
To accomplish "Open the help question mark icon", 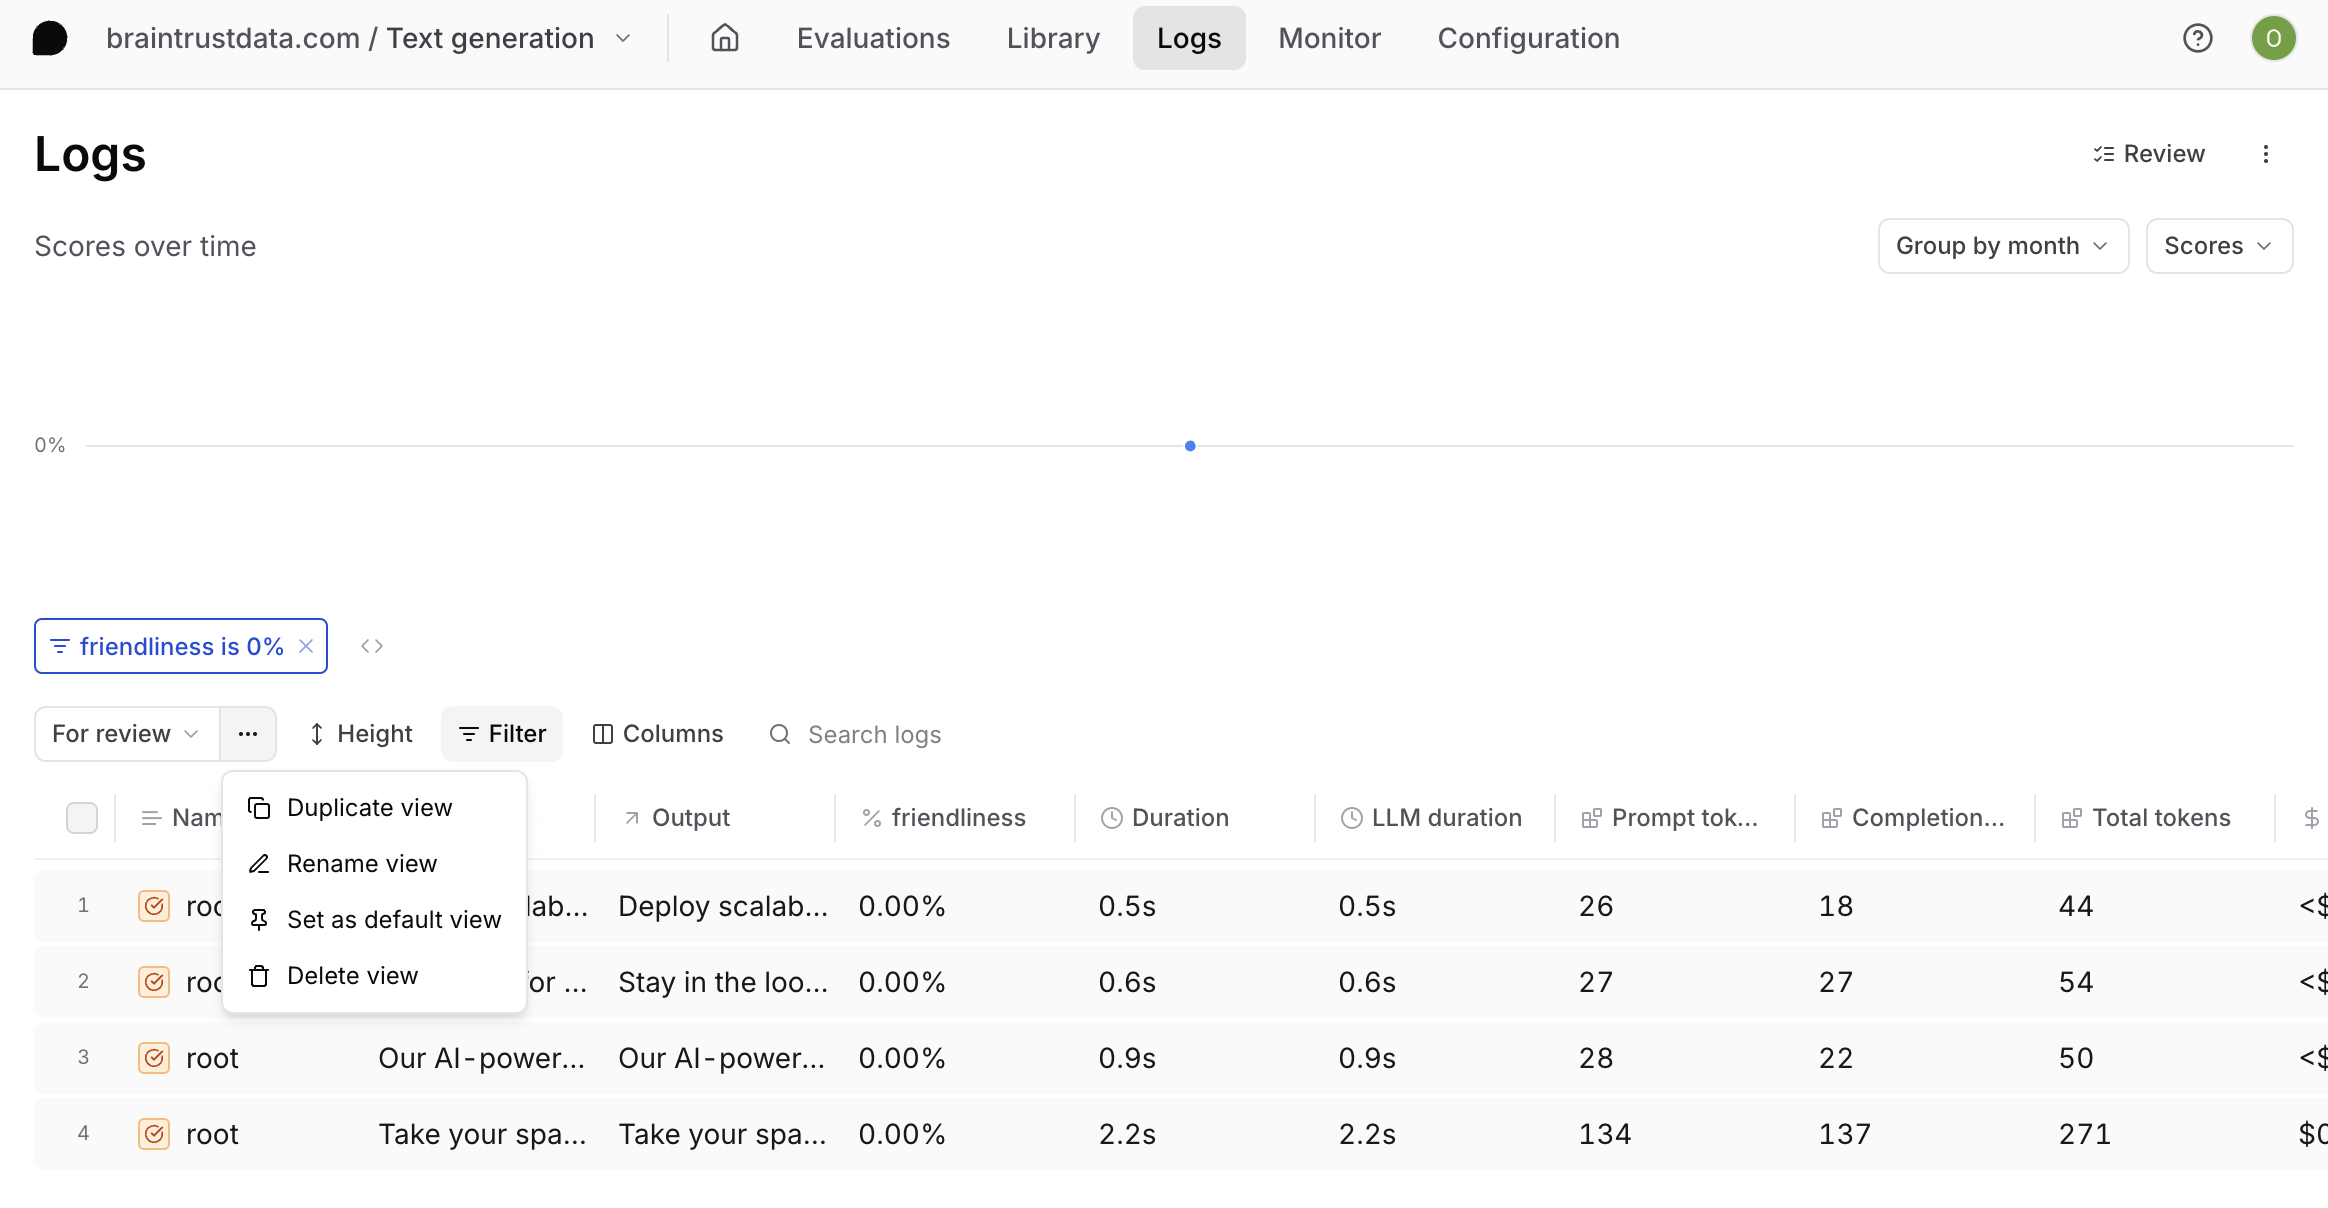I will coord(2197,39).
